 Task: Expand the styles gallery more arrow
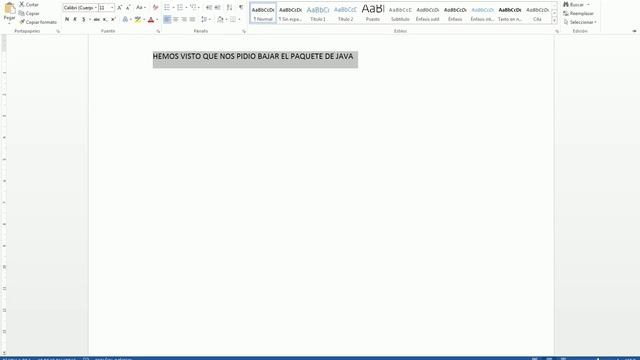tap(554, 20)
